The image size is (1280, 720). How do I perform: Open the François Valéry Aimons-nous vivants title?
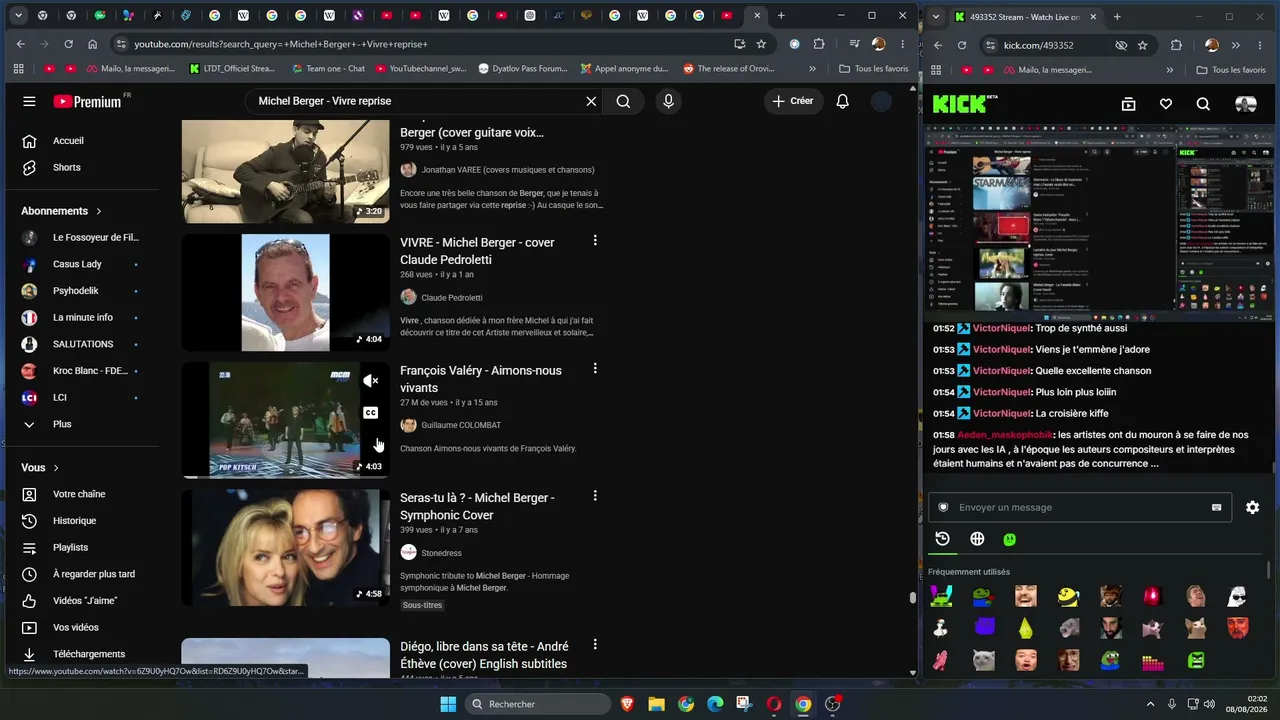(481, 379)
